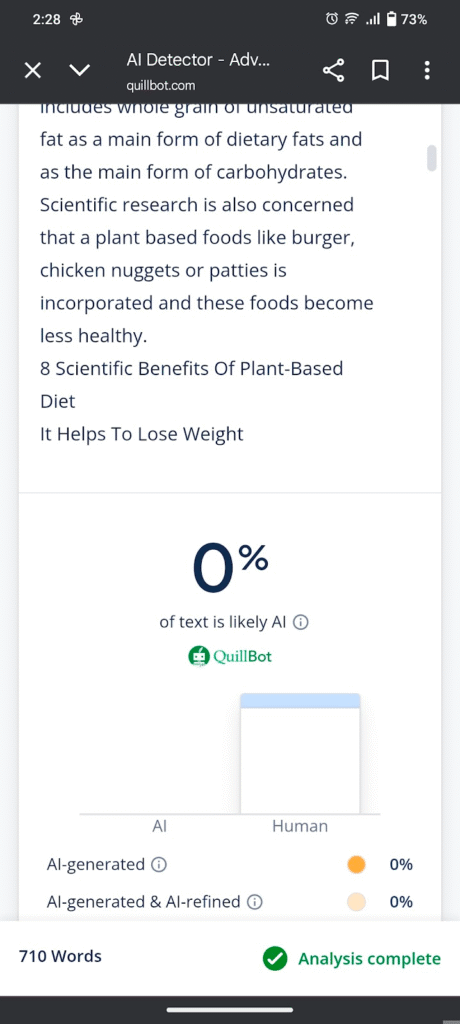Tap the 710 Words counter
This screenshot has width=460, height=1024.
coord(60,957)
